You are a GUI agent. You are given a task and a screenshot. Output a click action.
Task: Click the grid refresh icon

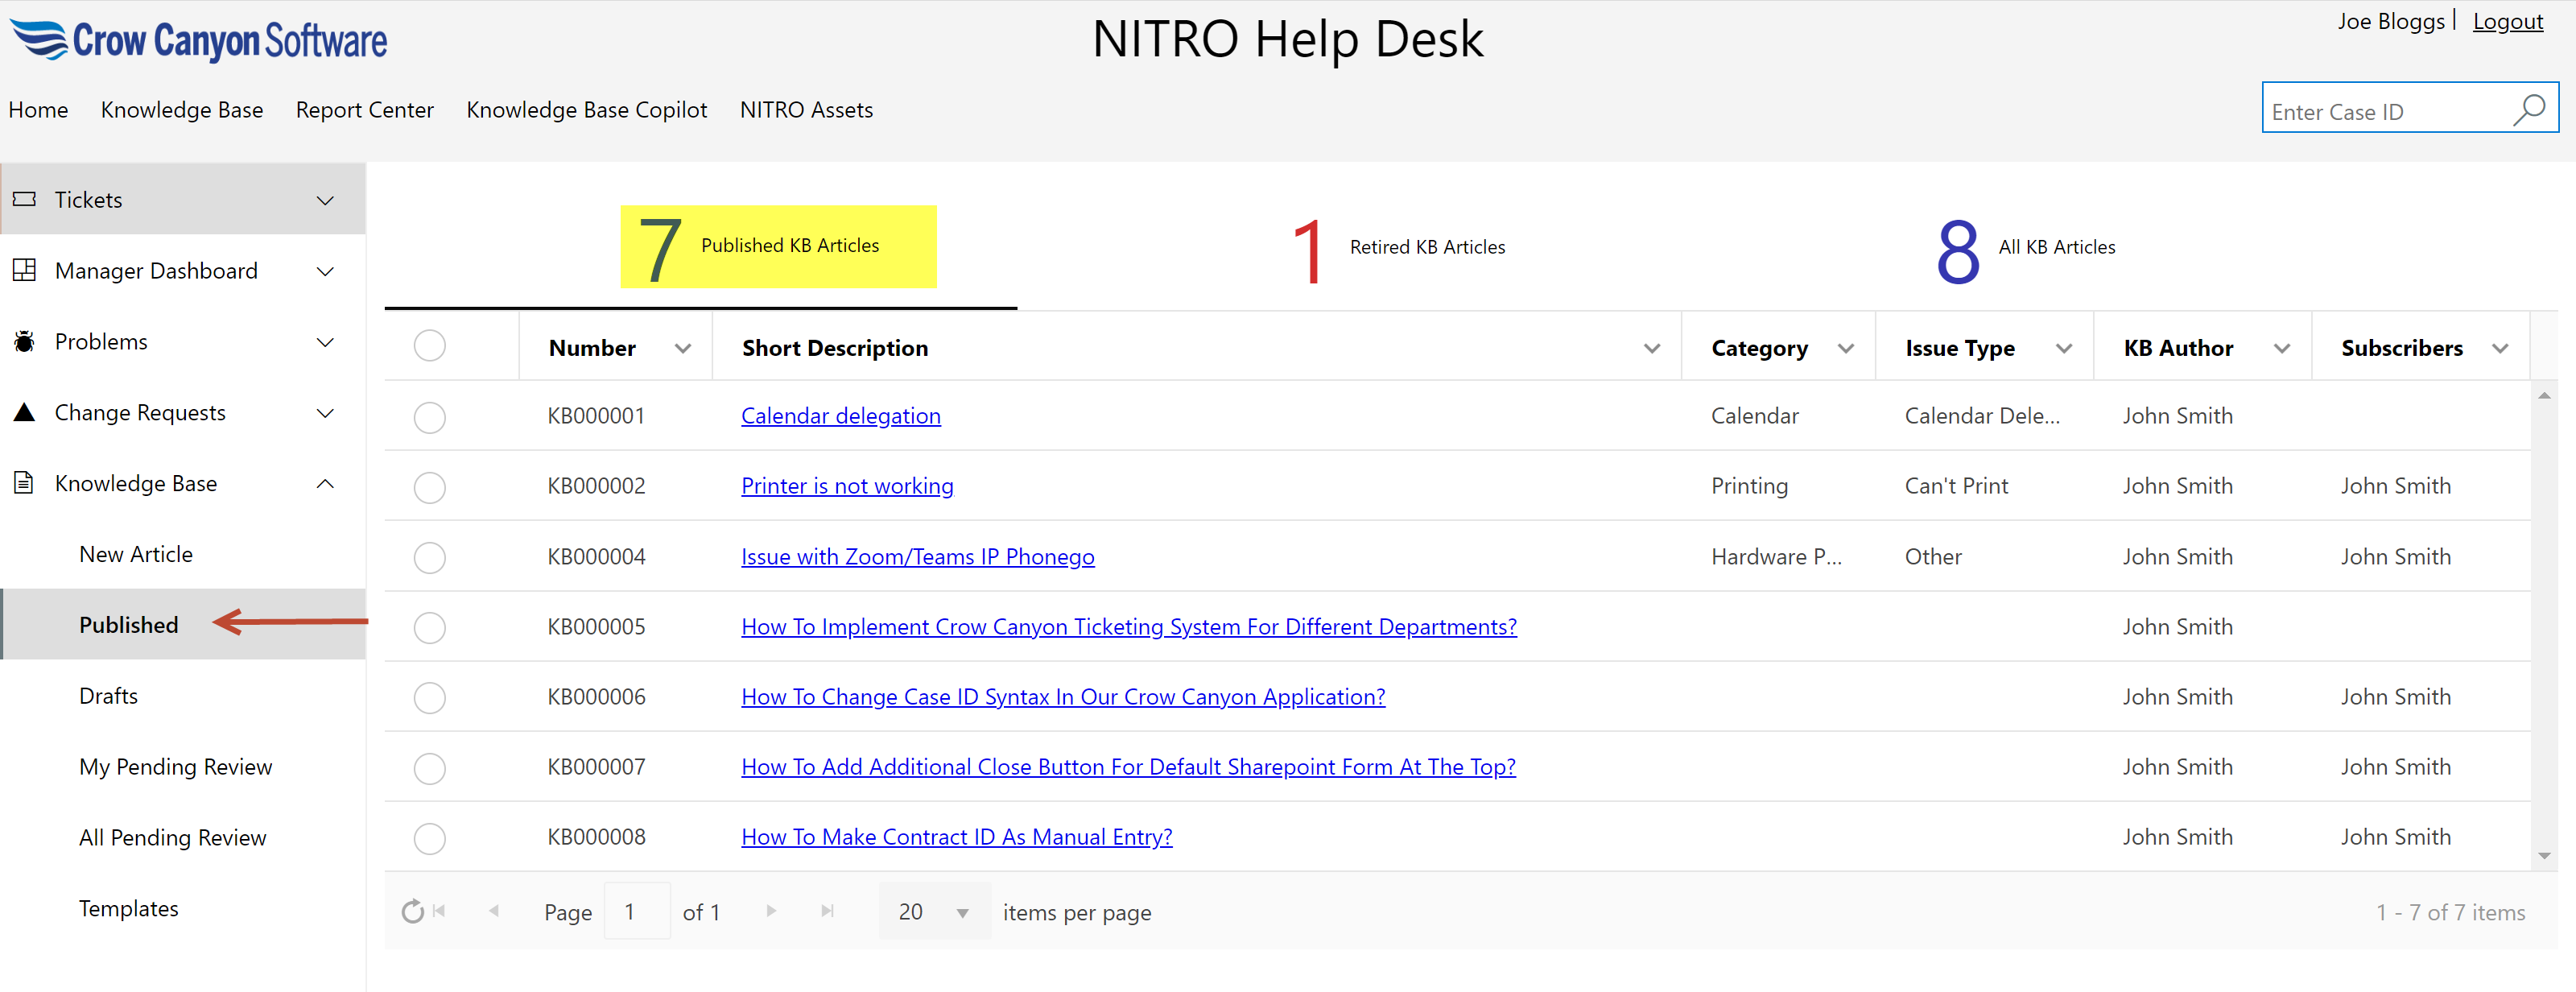point(412,911)
